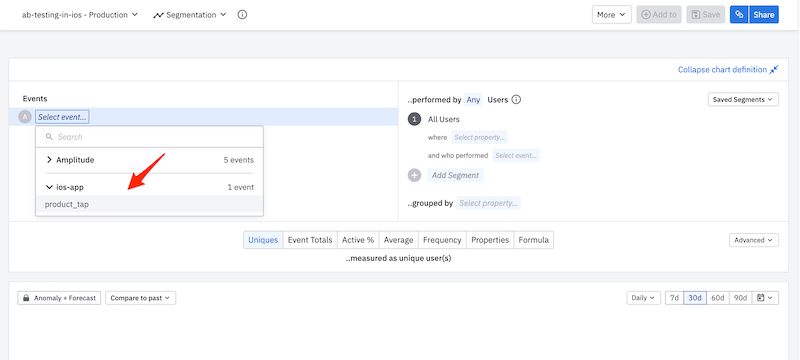Toggle the Any users selector
This screenshot has width=800, height=360.
pyautogui.click(x=473, y=99)
